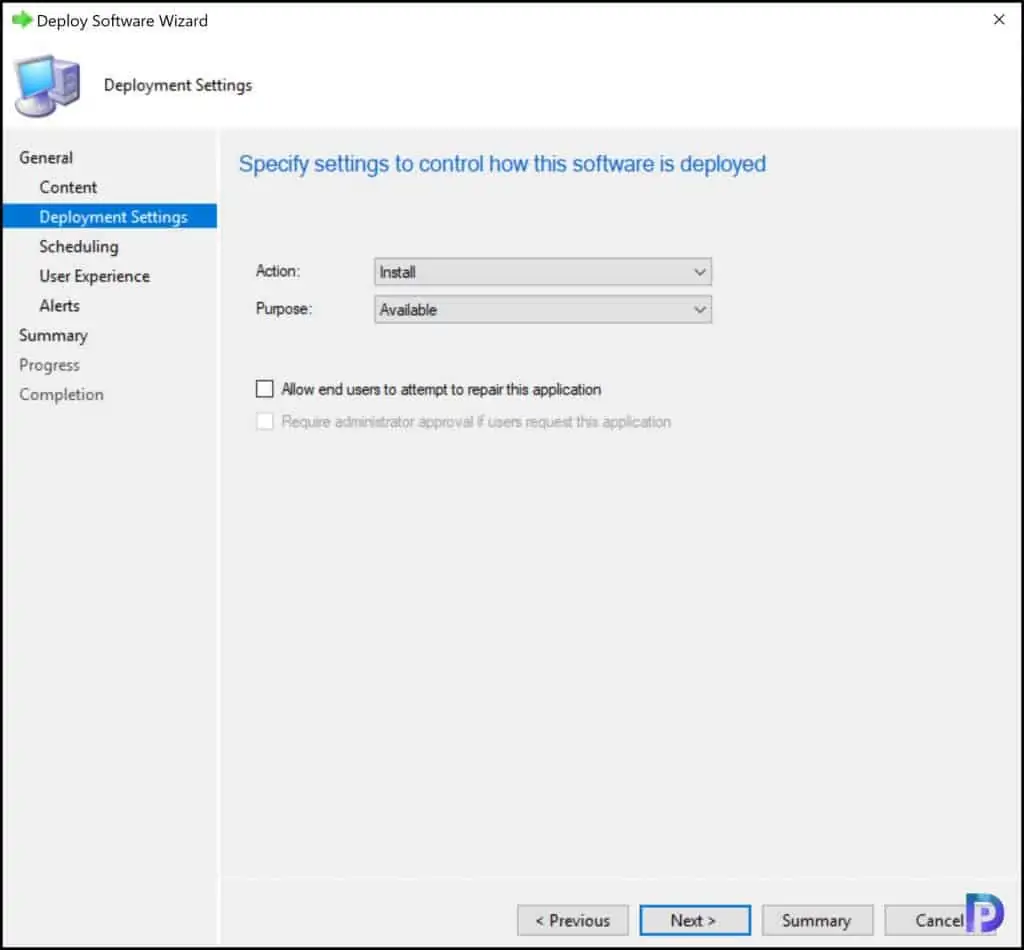Open the Alerts wizard step
Image resolution: width=1024 pixels, height=950 pixels.
59,306
